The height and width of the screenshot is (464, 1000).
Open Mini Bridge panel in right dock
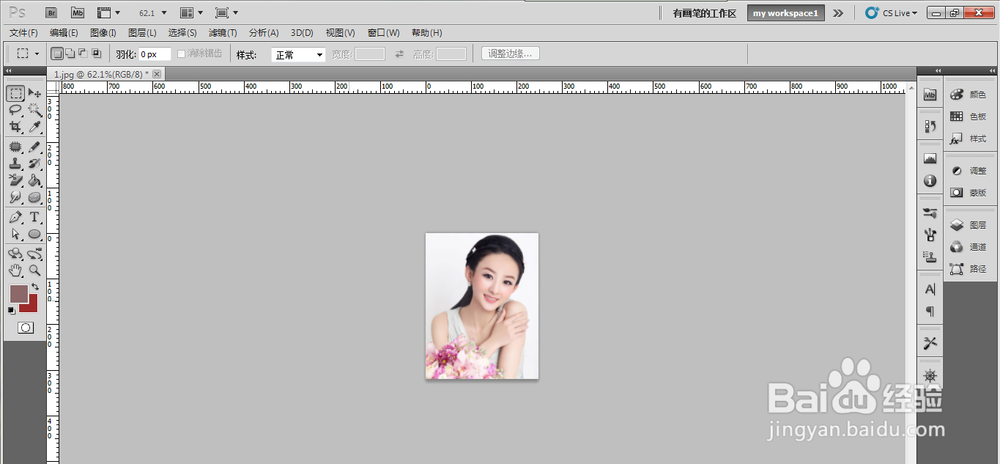pyautogui.click(x=930, y=95)
